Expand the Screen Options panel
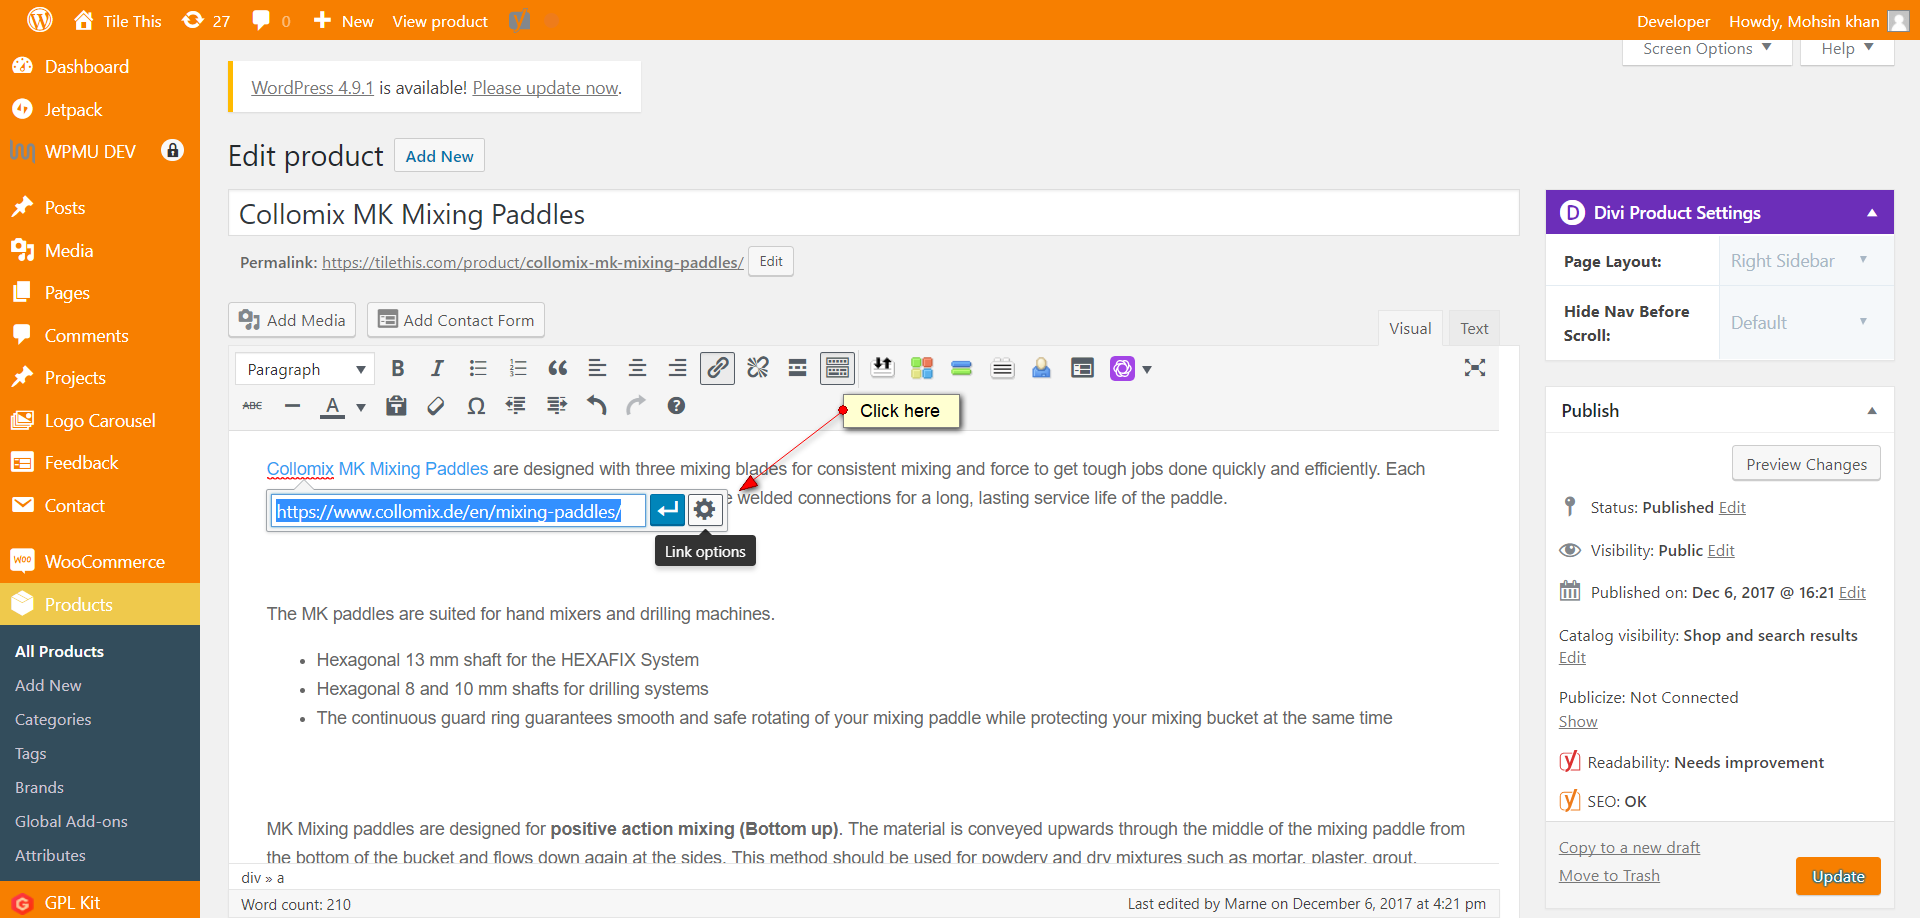Screen dimensions: 1920x918 1707,49
